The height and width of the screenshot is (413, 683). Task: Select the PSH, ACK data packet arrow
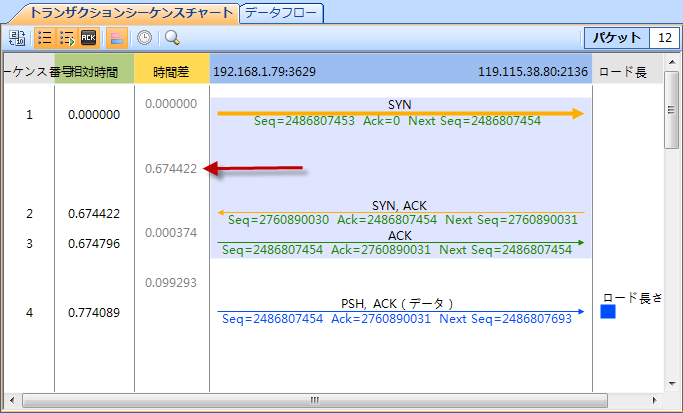pos(400,311)
